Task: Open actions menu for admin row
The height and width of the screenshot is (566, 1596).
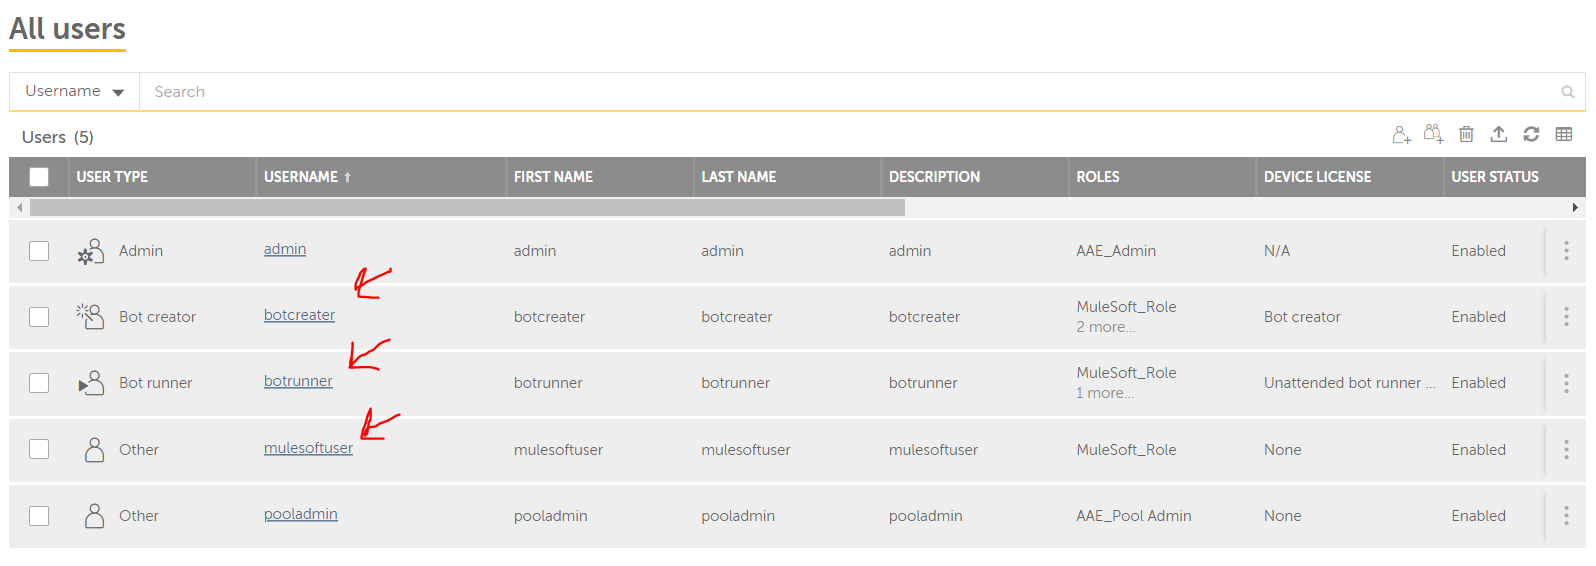Action: click(1566, 251)
